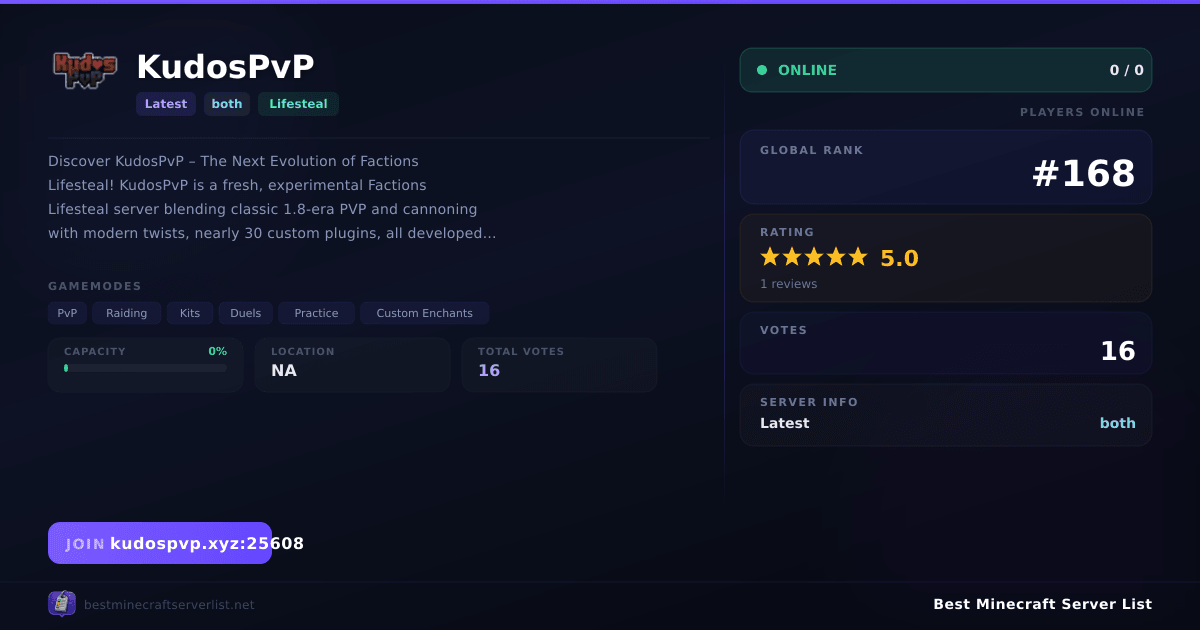Viewport: 1200px width, 630px height.
Task: Choose the Raiding gamemode chip
Action: click(127, 313)
